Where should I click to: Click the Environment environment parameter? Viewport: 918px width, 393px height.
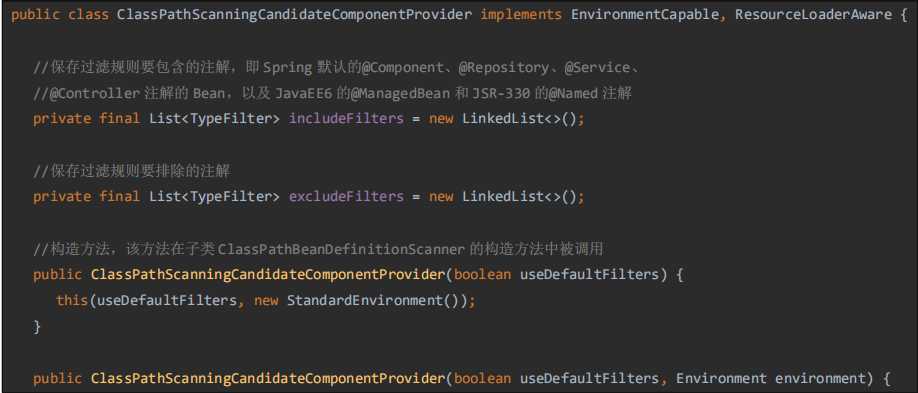(775, 378)
